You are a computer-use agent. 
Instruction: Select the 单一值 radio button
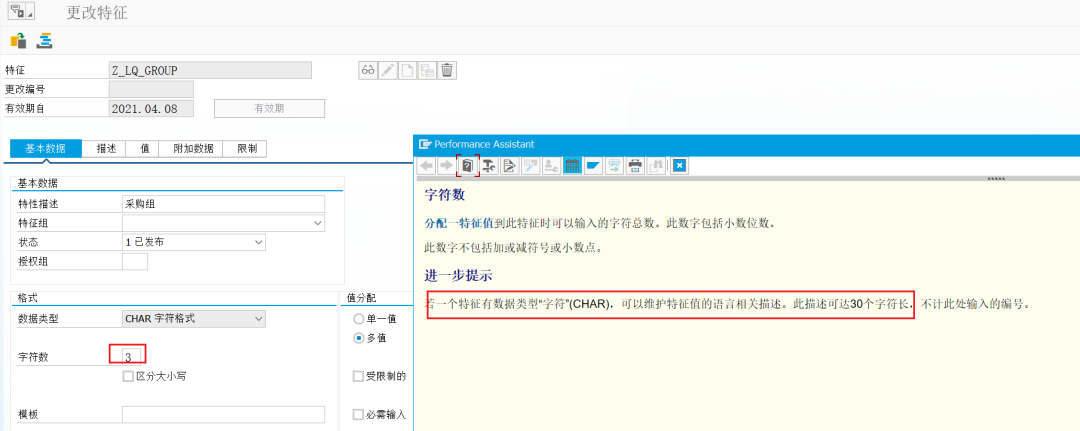pyautogui.click(x=357, y=319)
